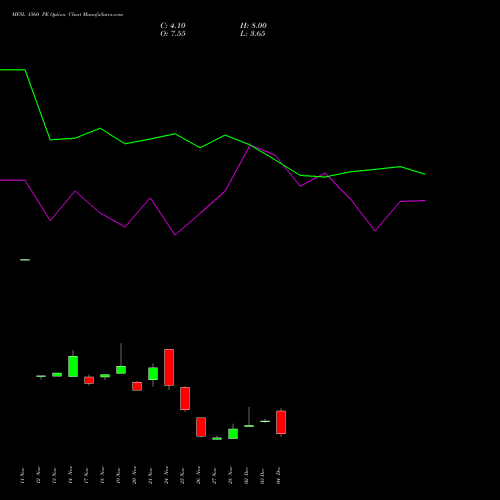Click the low value L: 3.65
The height and width of the screenshot is (500, 500).
(252, 34)
